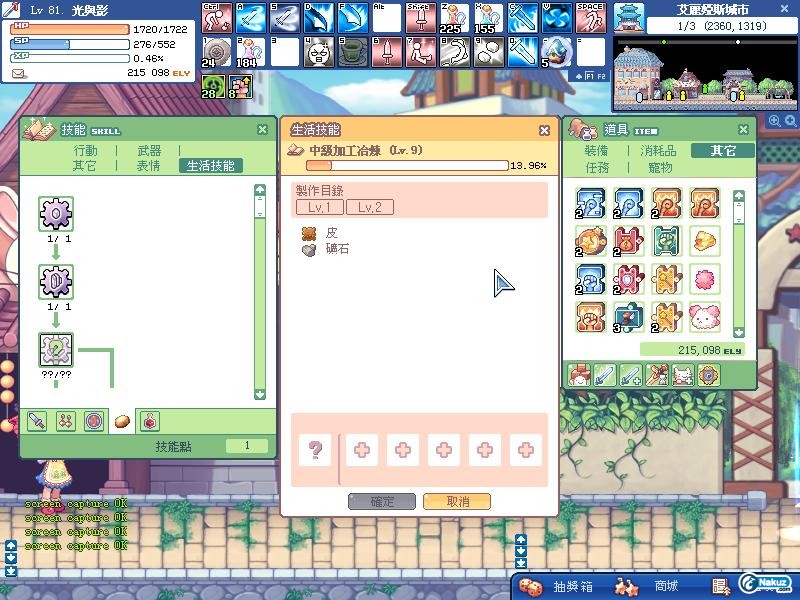800x600 pixels.
Task: Close the 生活技能 window
Action: pos(544,131)
